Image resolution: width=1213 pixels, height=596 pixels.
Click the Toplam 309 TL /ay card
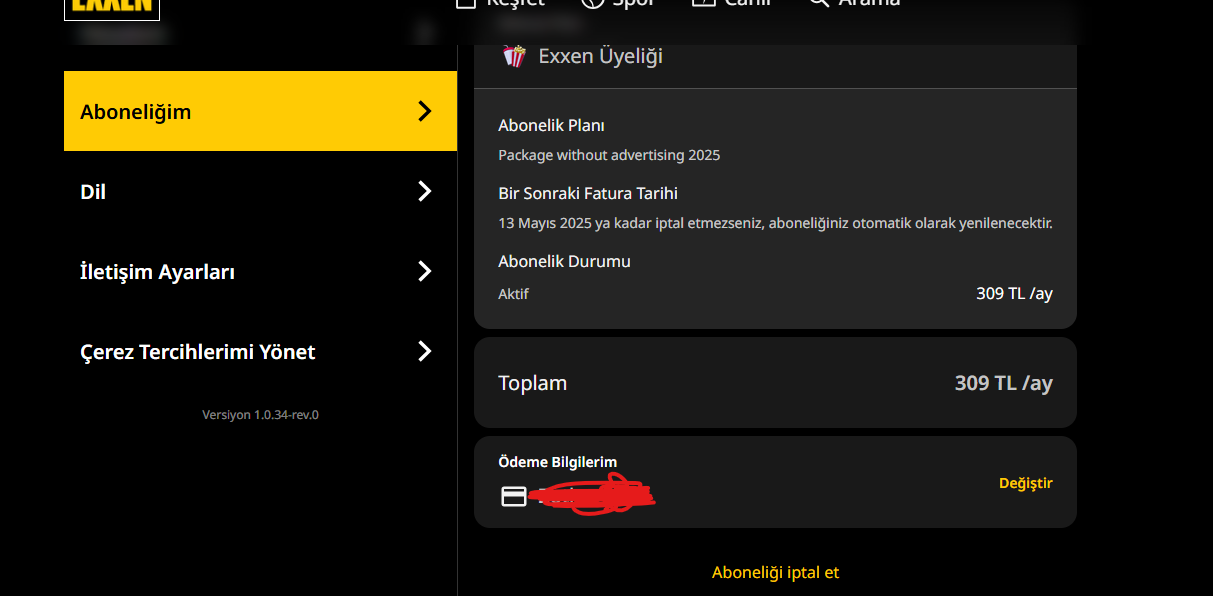pyautogui.click(x=775, y=383)
